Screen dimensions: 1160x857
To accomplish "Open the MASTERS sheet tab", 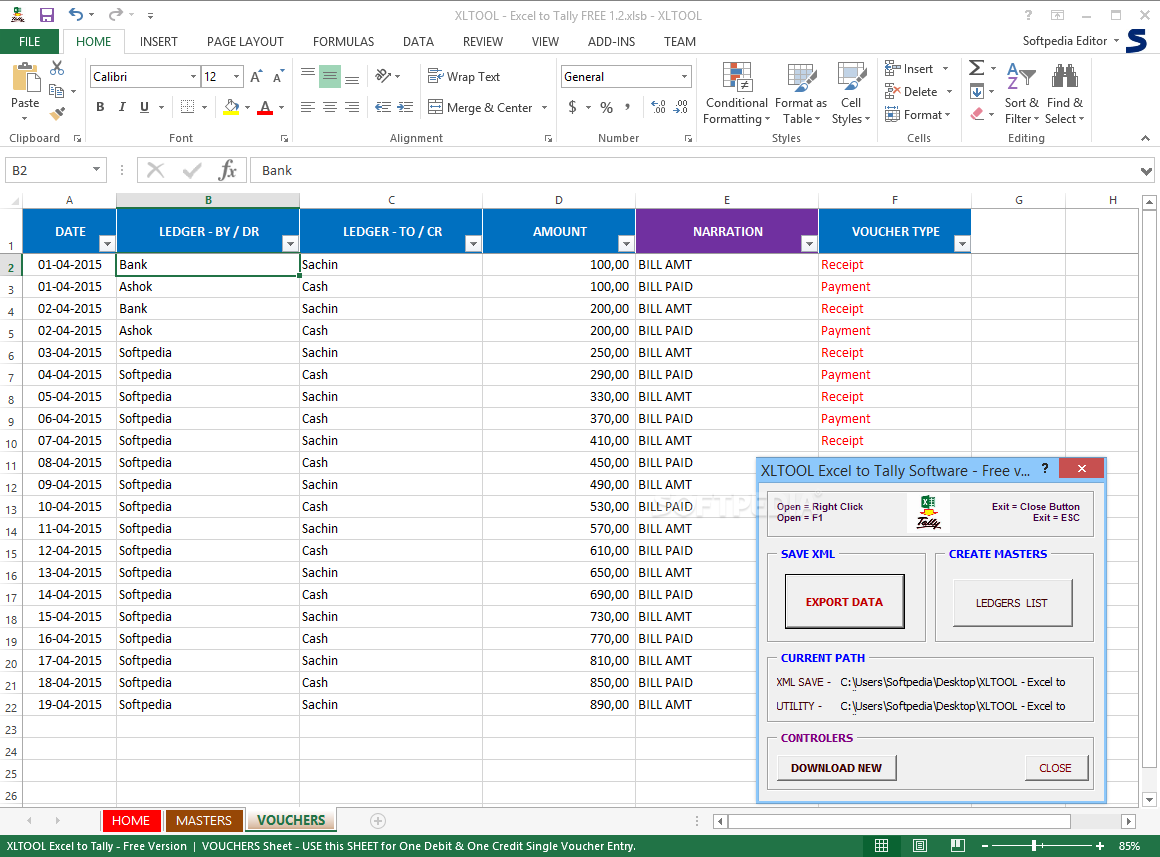I will coord(203,820).
